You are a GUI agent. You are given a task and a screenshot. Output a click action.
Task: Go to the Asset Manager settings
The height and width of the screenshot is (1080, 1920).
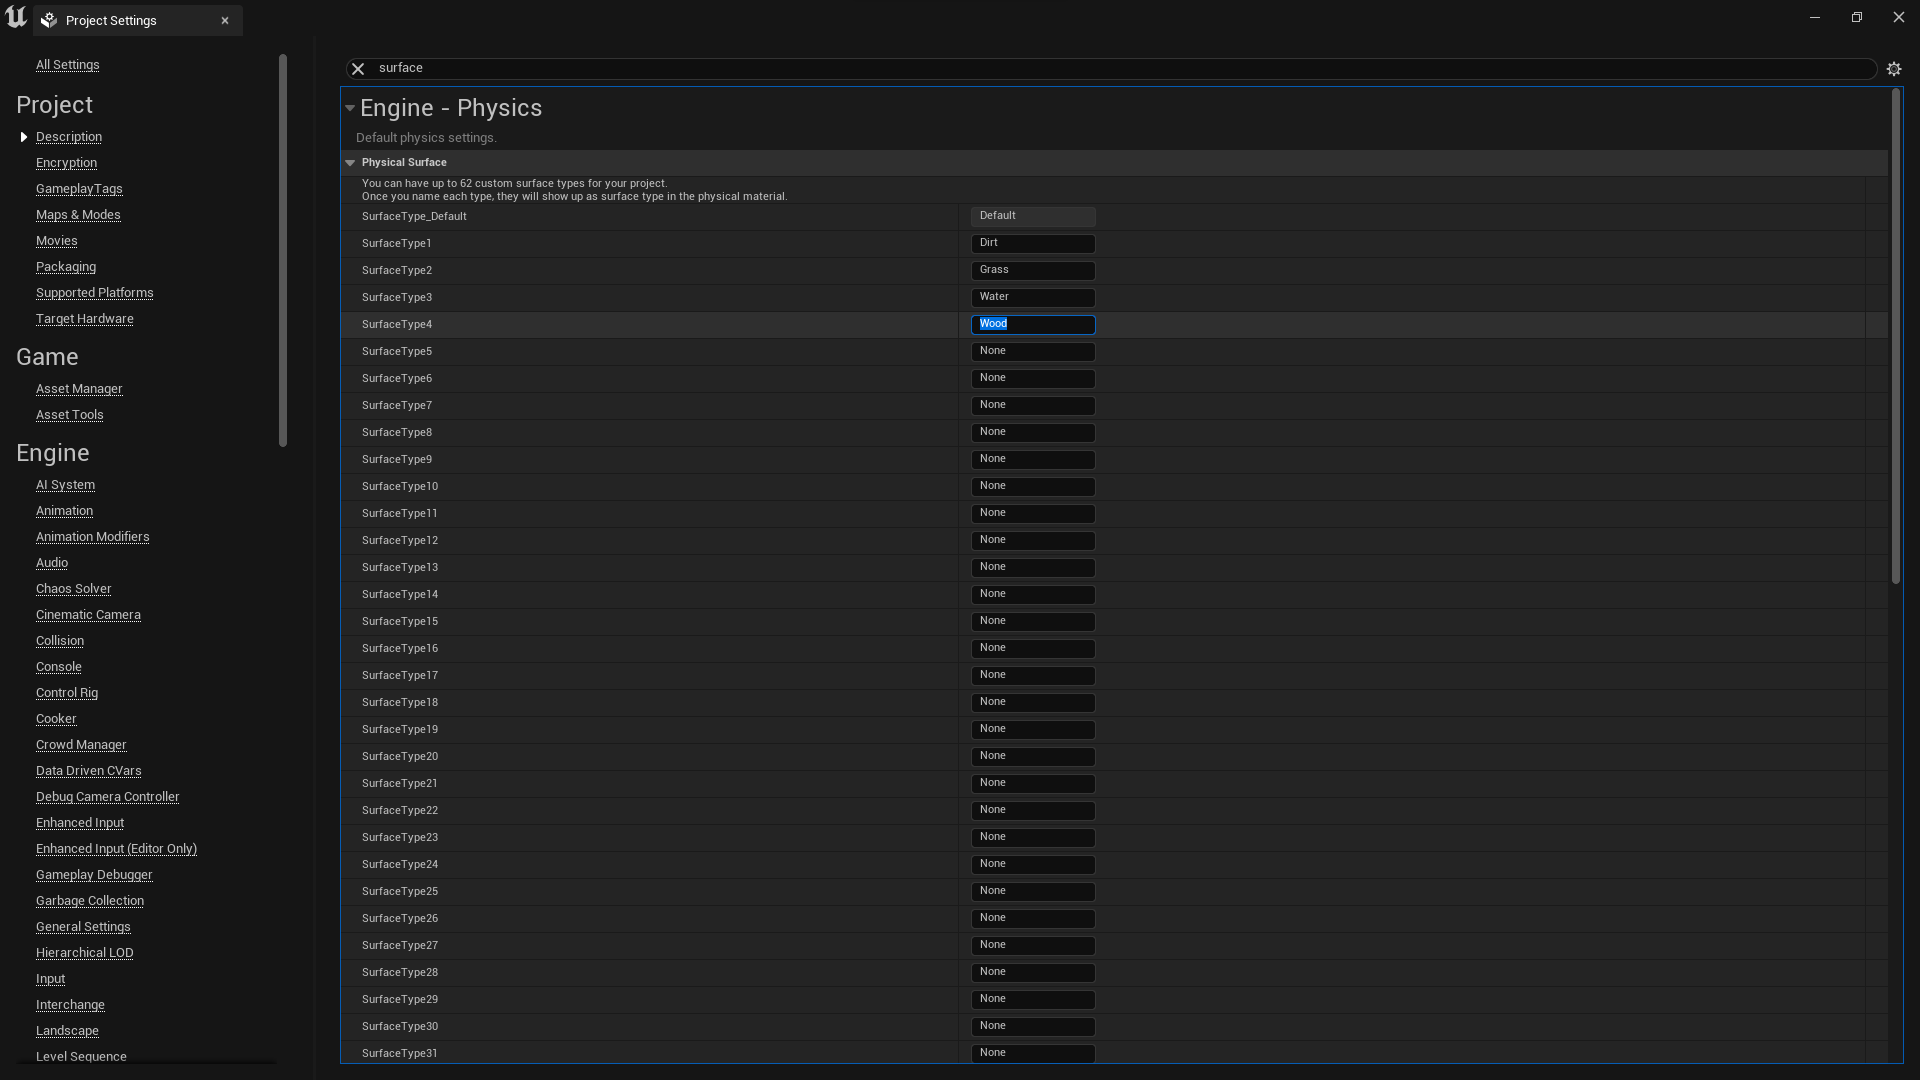pyautogui.click(x=79, y=388)
